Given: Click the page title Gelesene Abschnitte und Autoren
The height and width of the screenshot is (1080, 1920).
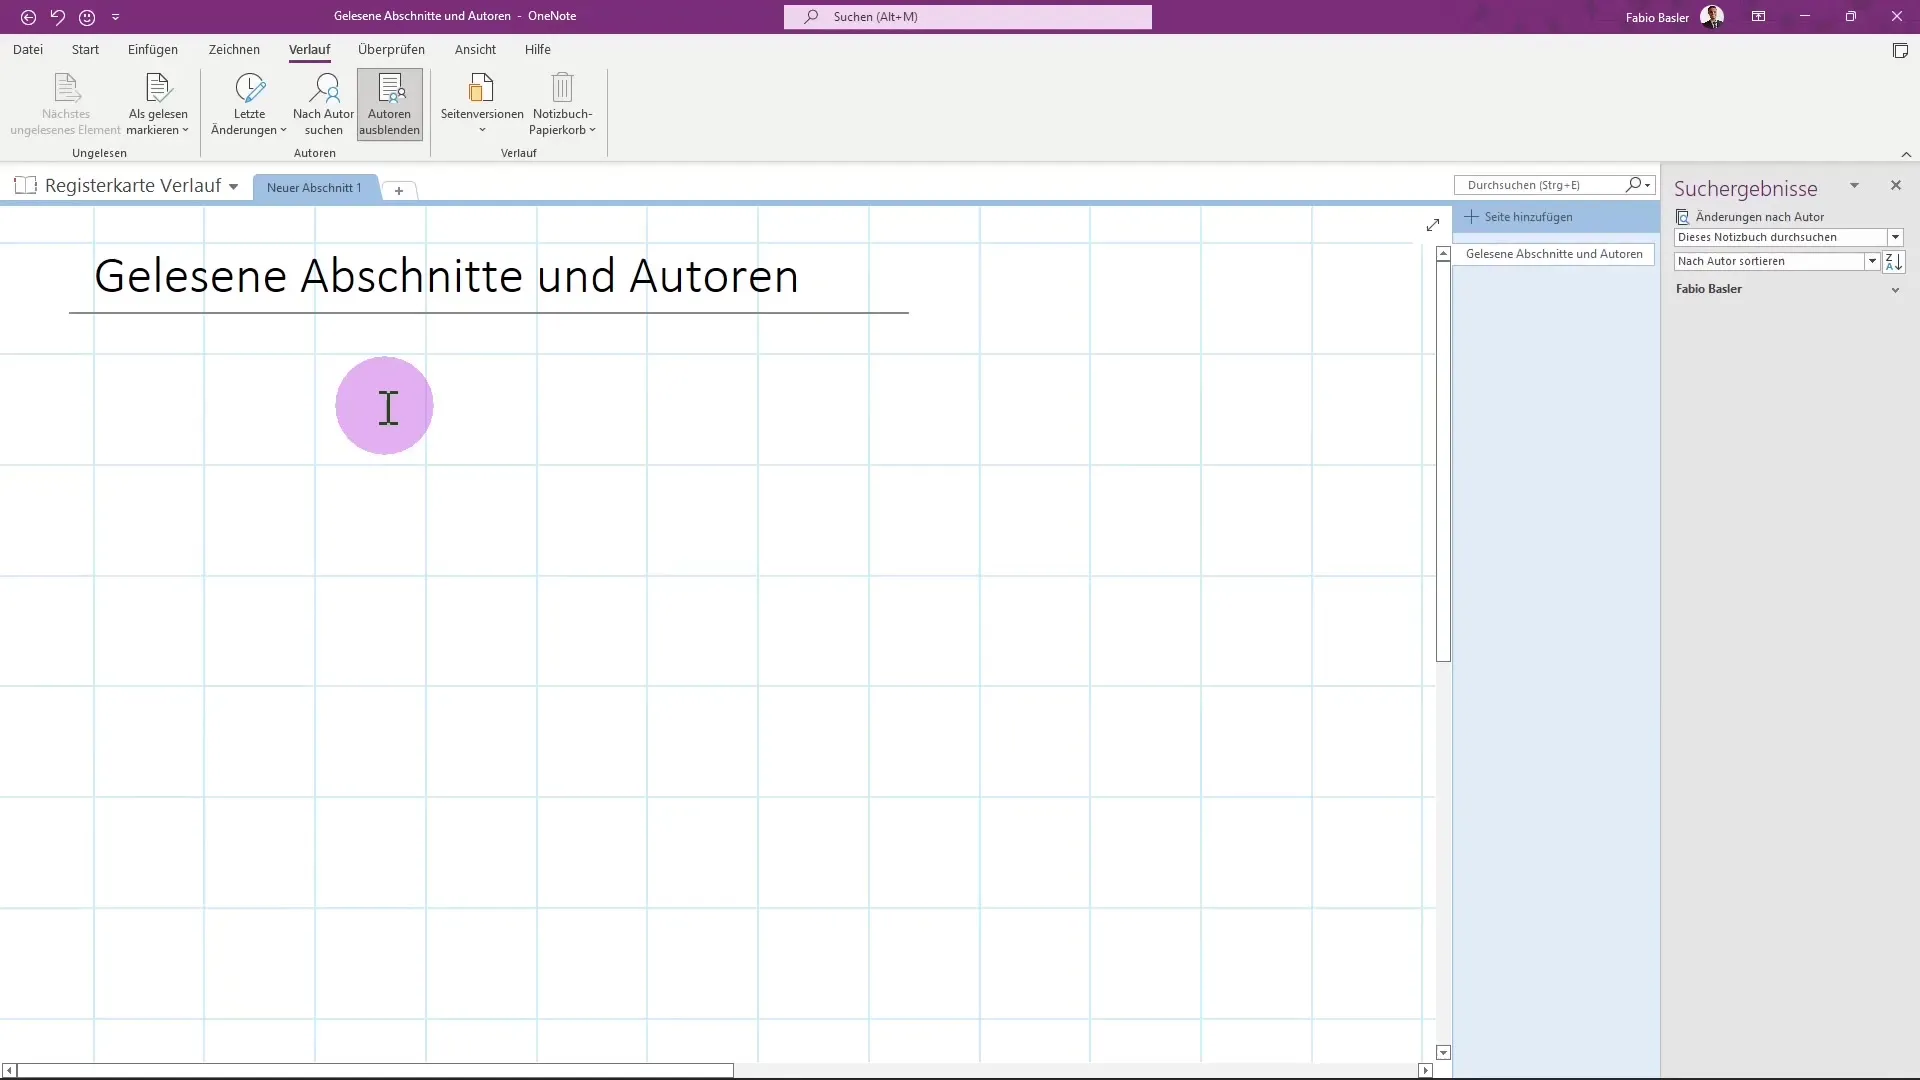Looking at the screenshot, I should pos(447,276).
